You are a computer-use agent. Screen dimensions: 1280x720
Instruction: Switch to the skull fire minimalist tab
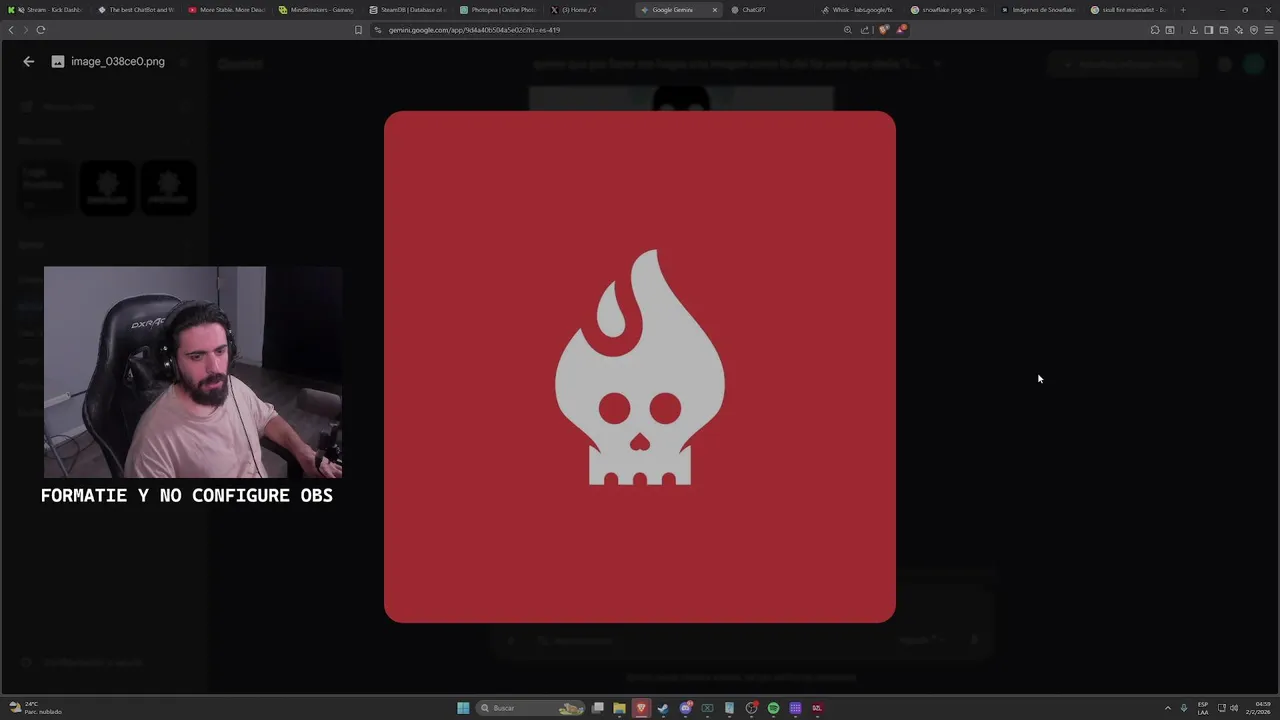1129,10
